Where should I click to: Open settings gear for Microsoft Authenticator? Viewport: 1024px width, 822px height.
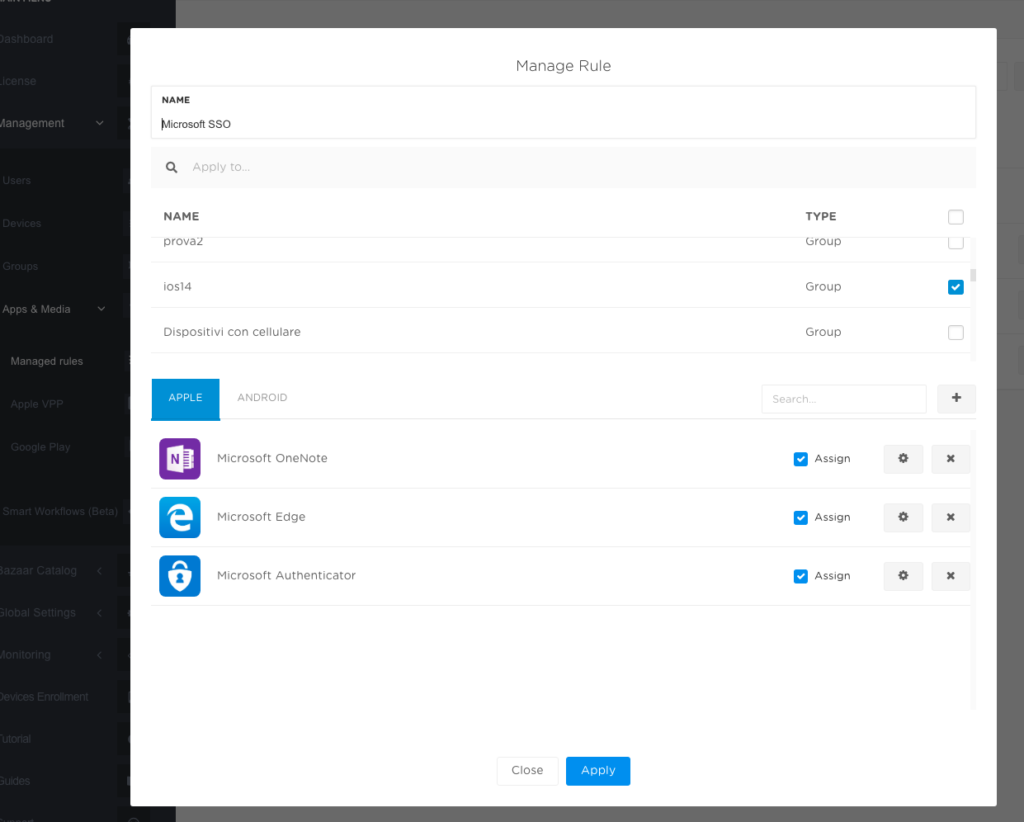[903, 576]
